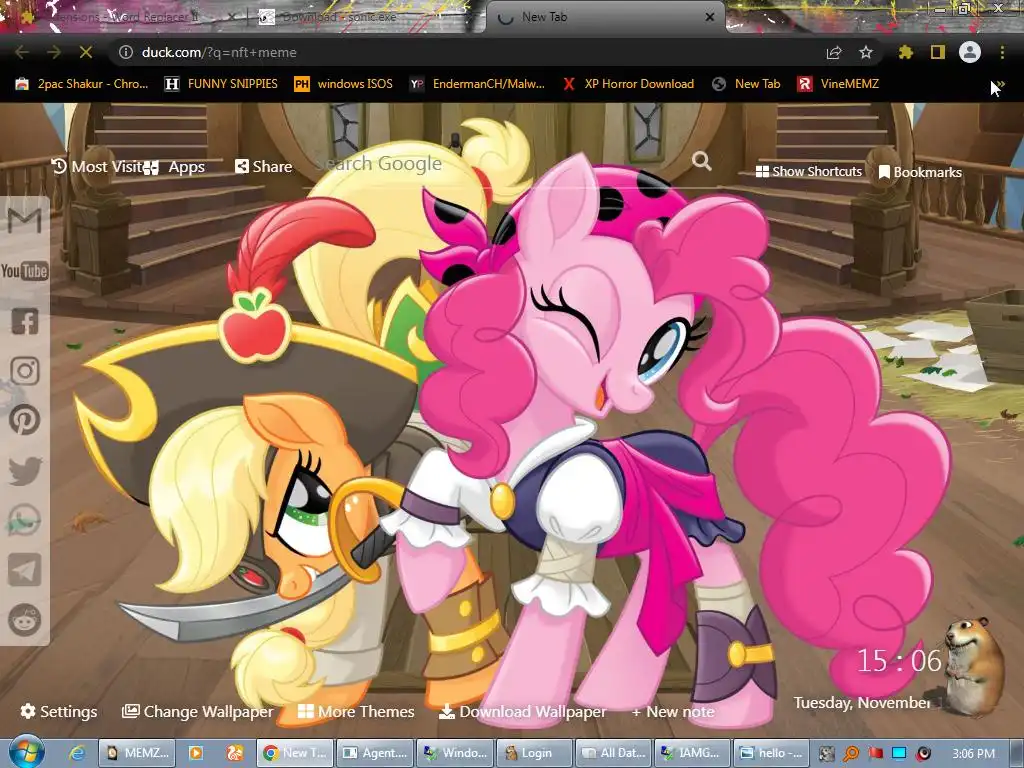Stop loading the page
The width and height of the screenshot is (1024, 768).
86,52
